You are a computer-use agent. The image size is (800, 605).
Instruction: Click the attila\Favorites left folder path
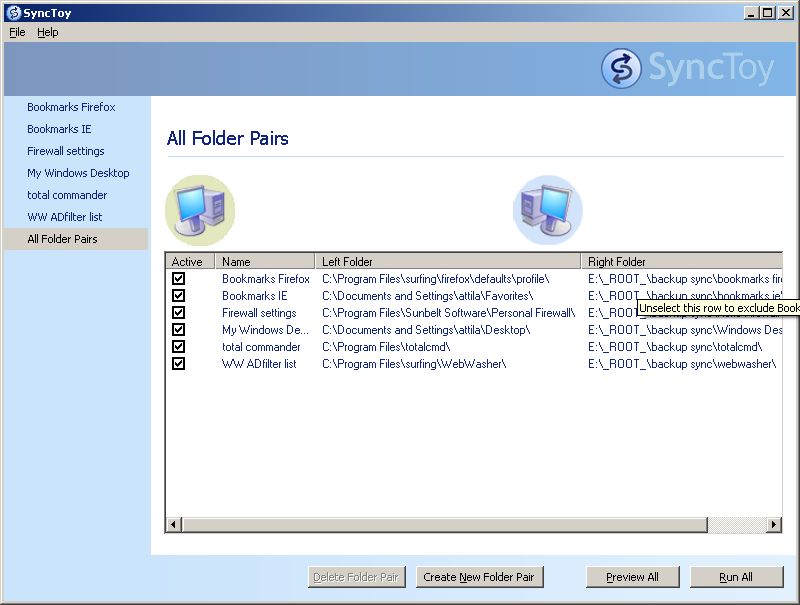tap(428, 296)
